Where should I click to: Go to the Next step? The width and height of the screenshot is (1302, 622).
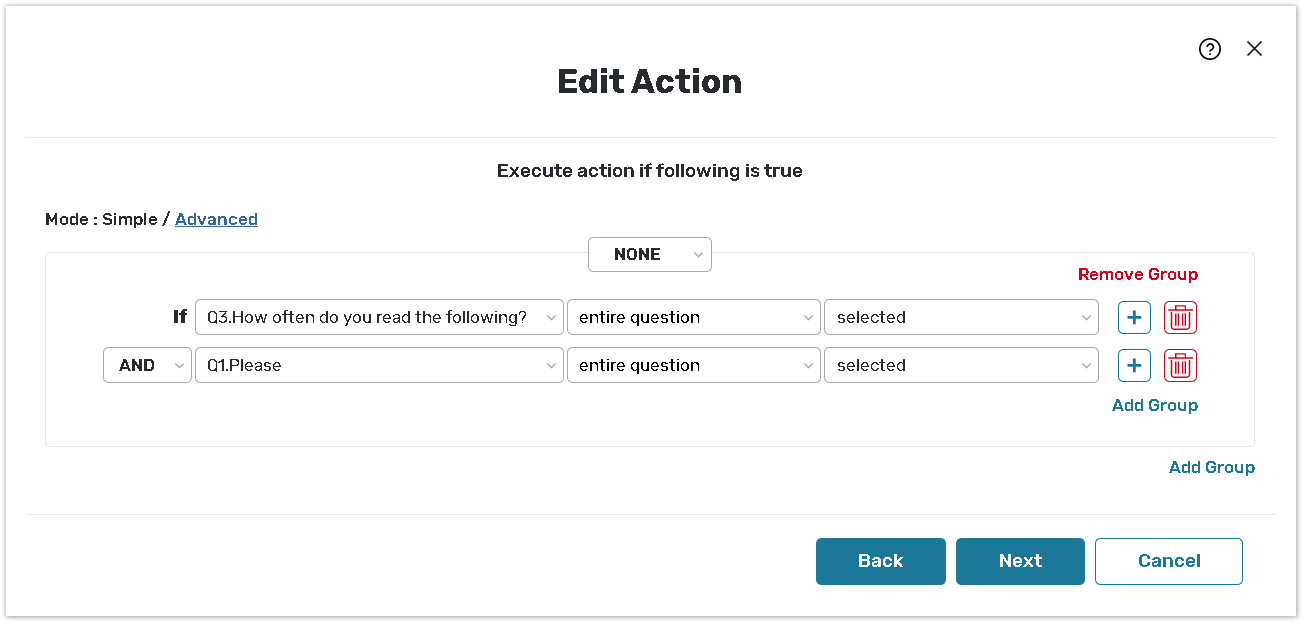coord(1020,561)
